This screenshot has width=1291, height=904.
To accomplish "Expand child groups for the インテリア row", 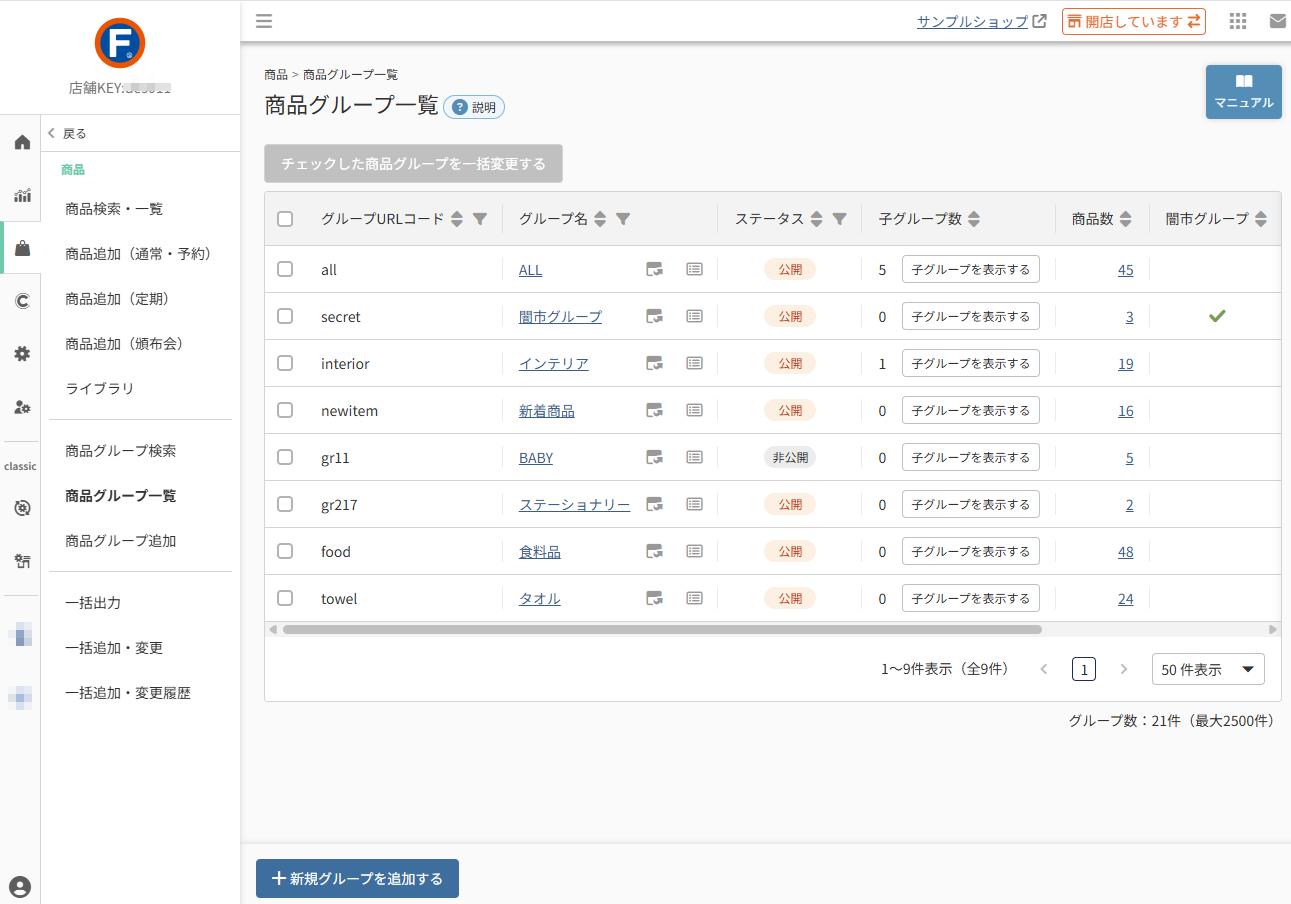I will [x=971, y=363].
